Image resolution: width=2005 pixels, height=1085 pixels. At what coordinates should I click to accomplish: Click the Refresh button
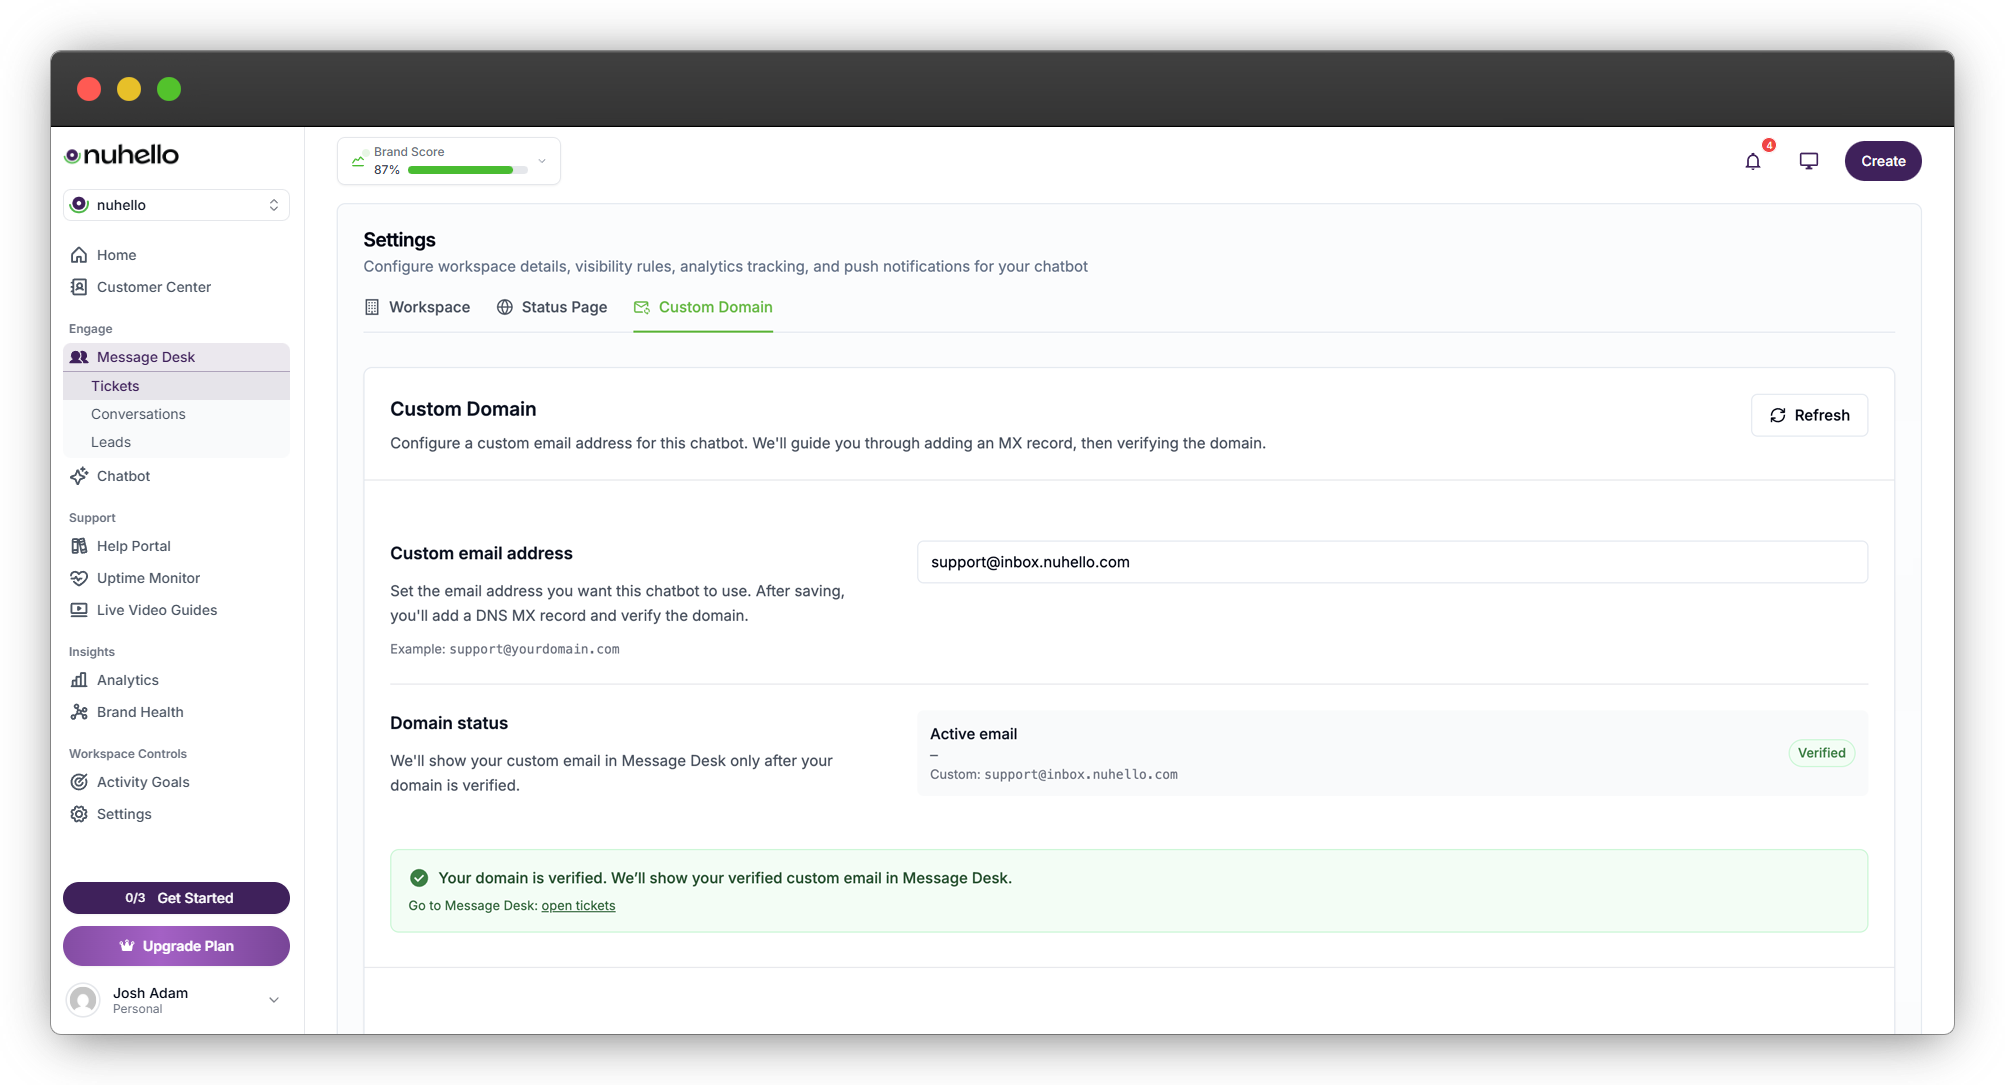[1809, 415]
